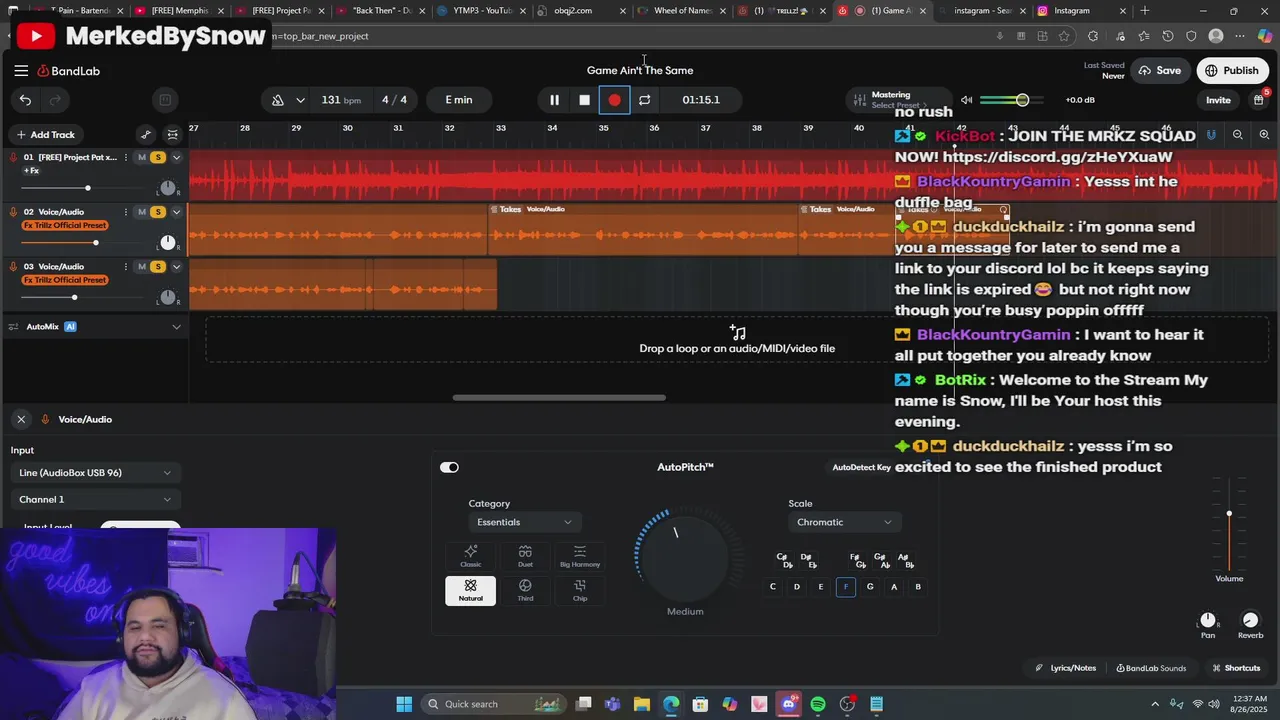Open the Chromatic scale dropdown

click(x=845, y=522)
